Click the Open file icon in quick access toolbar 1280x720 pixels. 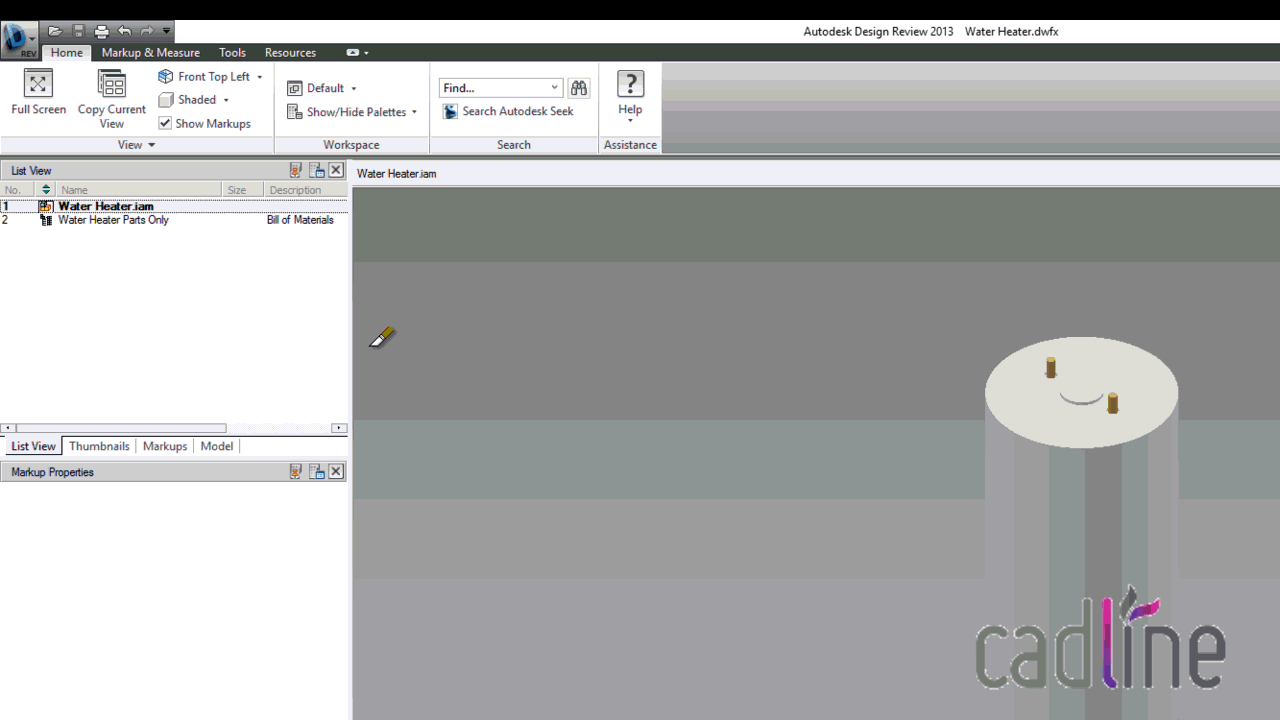[55, 31]
